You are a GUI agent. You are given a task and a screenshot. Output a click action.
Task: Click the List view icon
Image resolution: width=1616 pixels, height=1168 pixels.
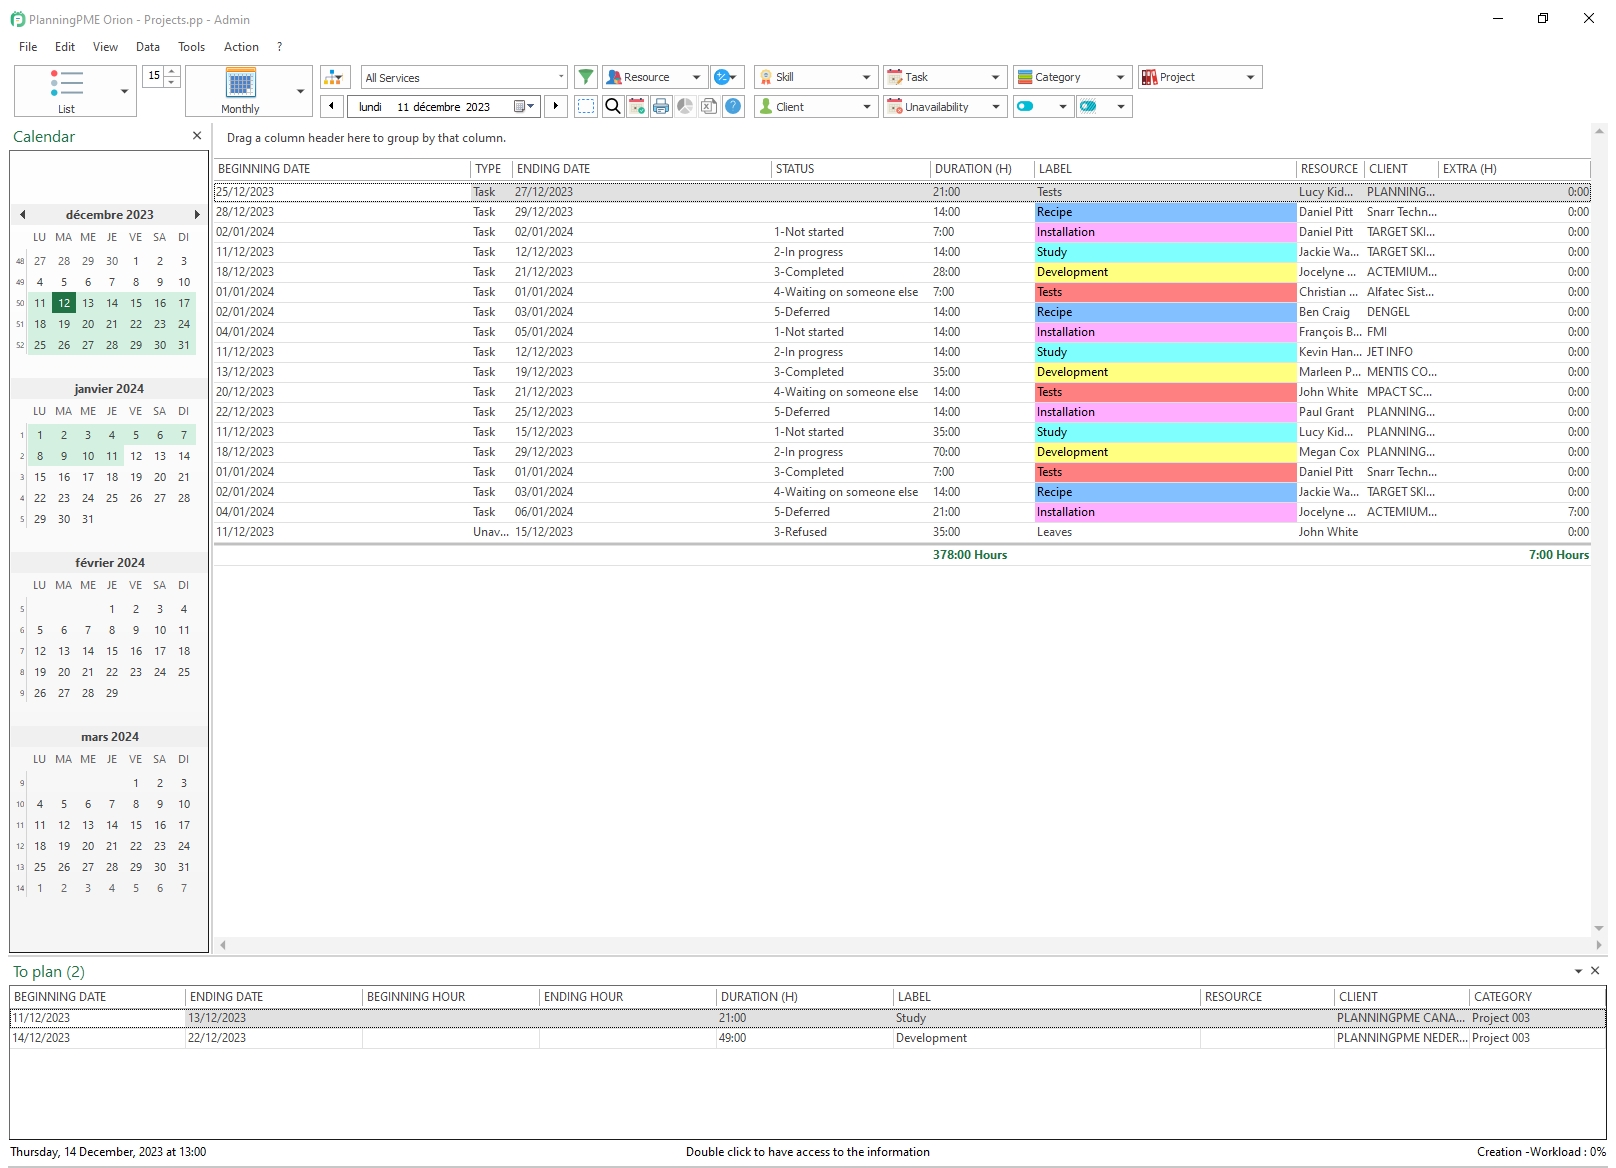pyautogui.click(x=66, y=84)
